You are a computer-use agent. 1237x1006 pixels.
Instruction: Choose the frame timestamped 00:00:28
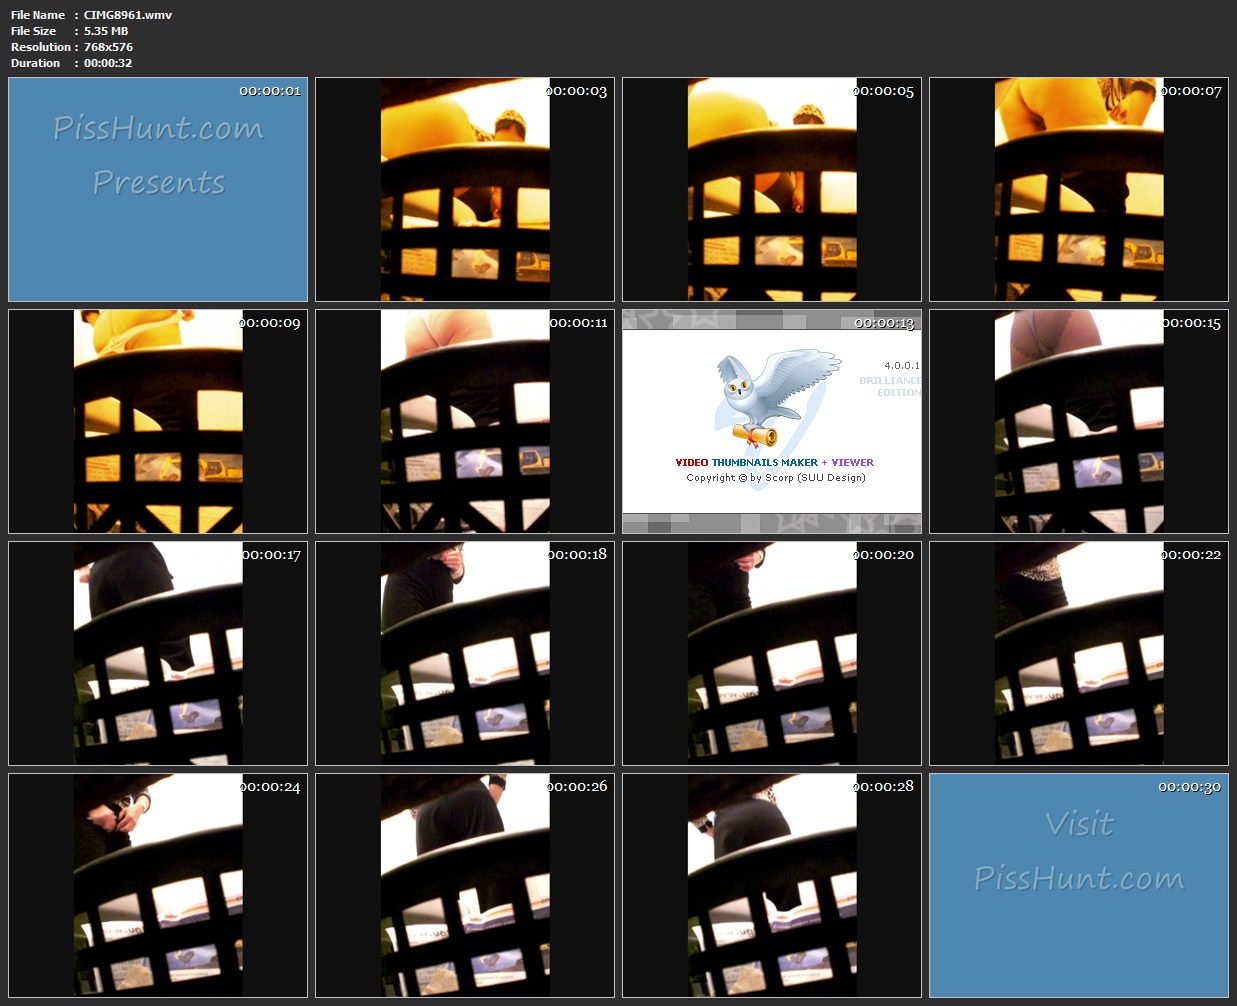[772, 886]
